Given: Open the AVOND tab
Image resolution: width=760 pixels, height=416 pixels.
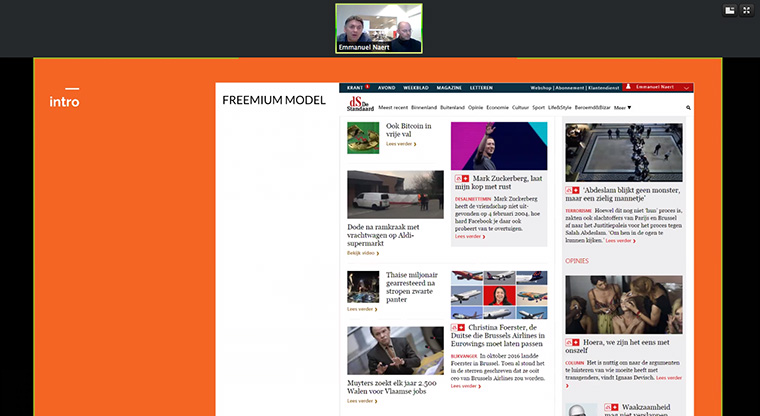Looking at the screenshot, I should click(x=386, y=88).
